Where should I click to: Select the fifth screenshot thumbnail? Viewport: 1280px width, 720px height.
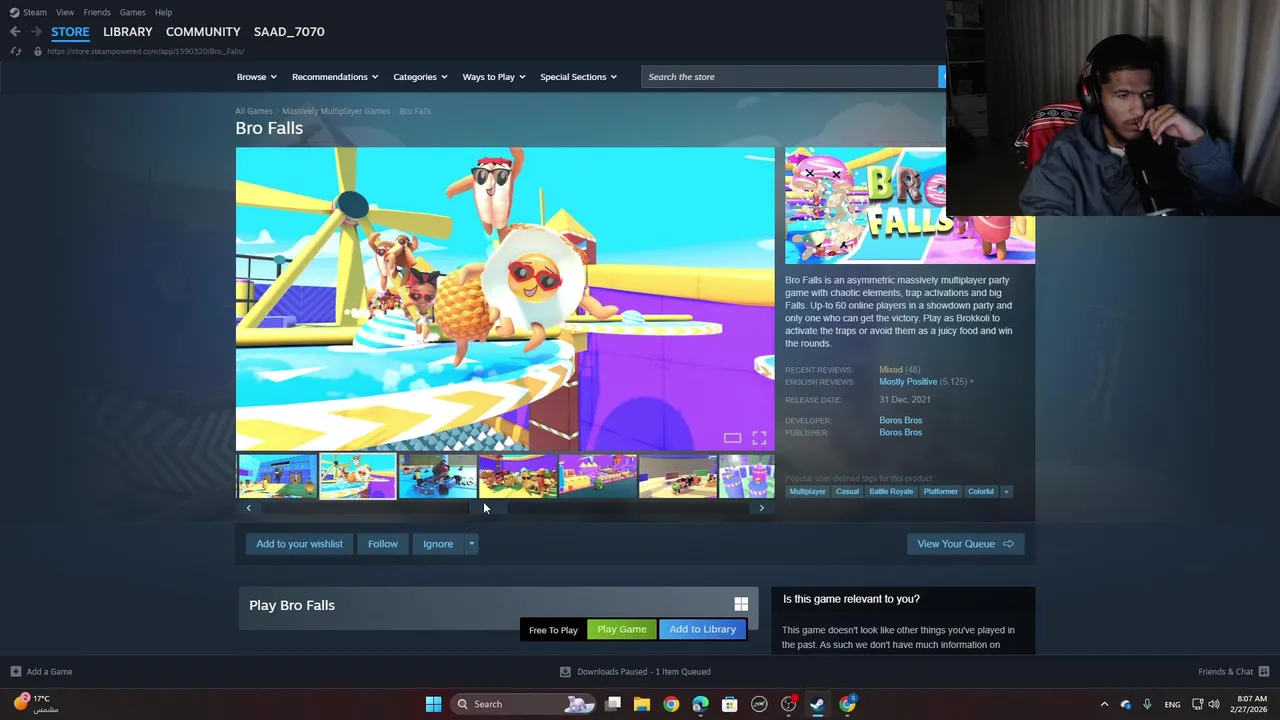(x=597, y=476)
